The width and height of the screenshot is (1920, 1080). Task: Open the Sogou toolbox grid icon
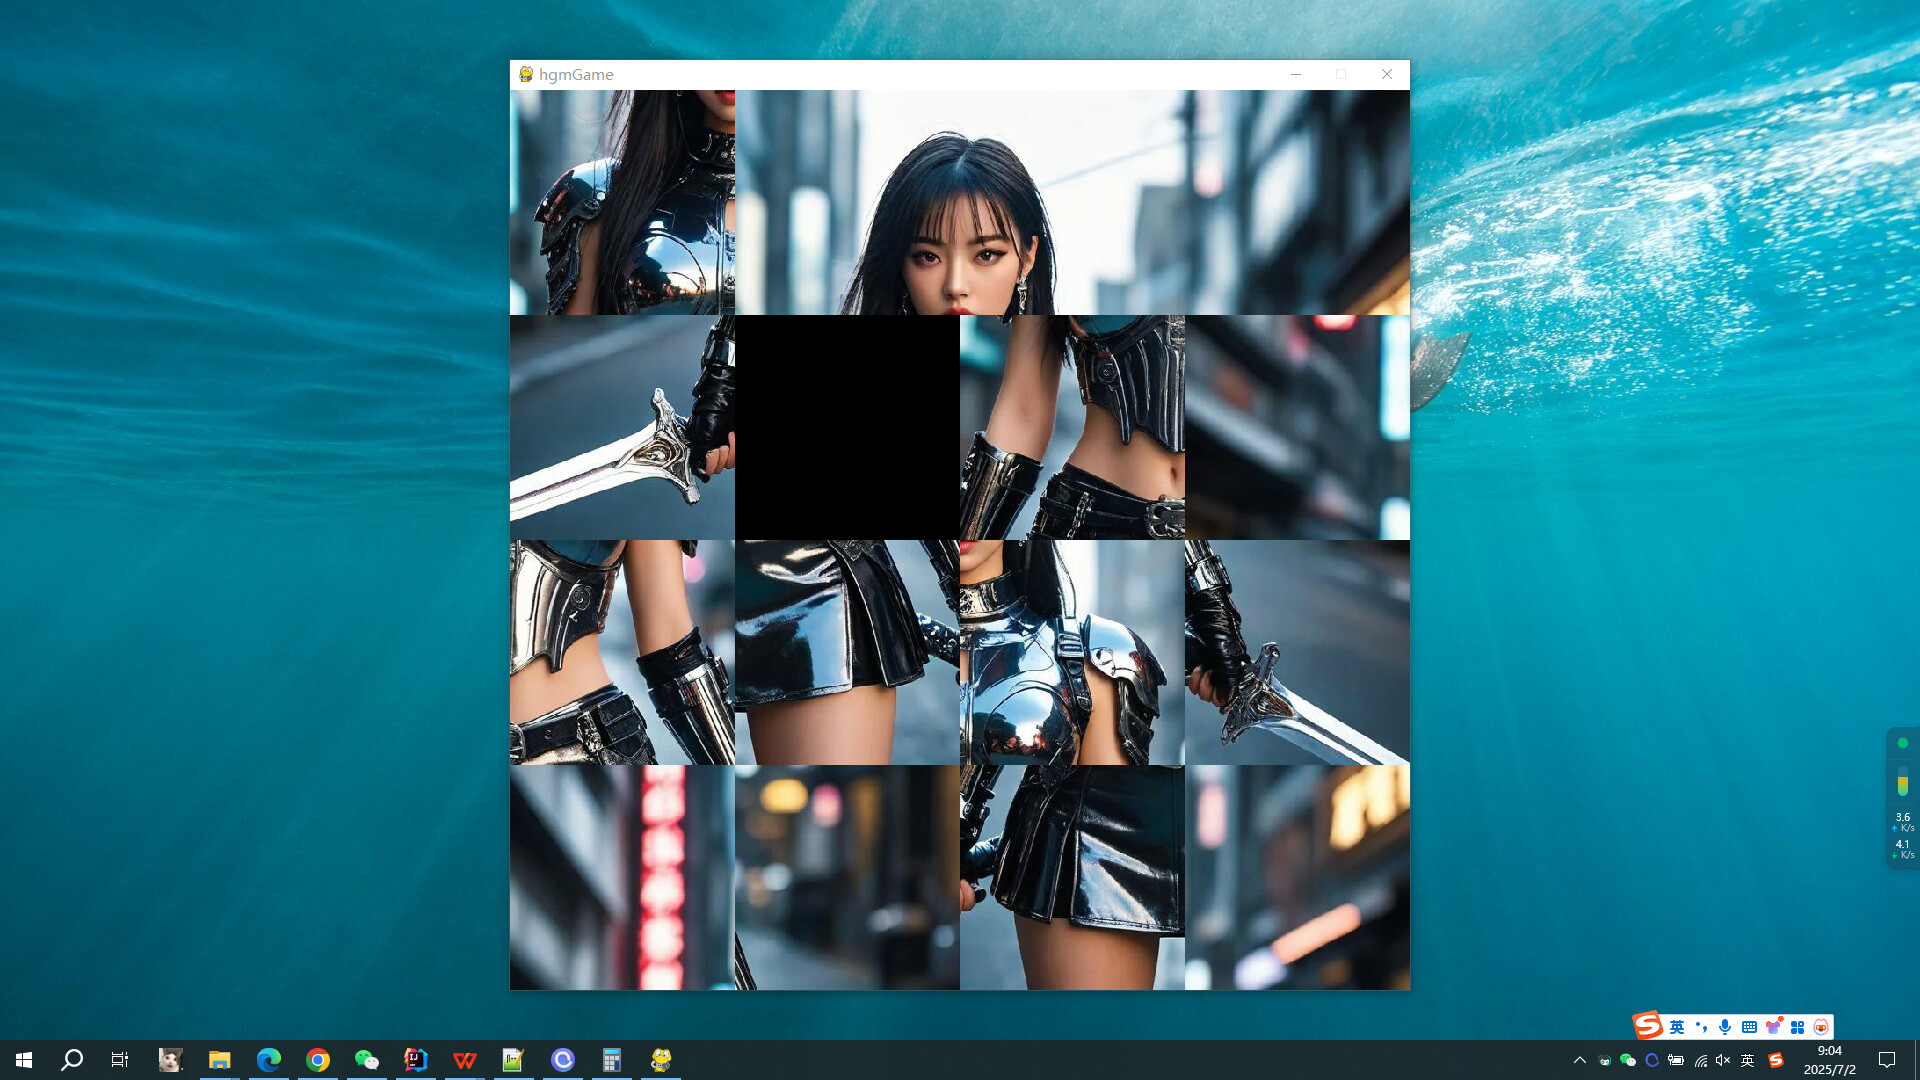pos(1797,1027)
